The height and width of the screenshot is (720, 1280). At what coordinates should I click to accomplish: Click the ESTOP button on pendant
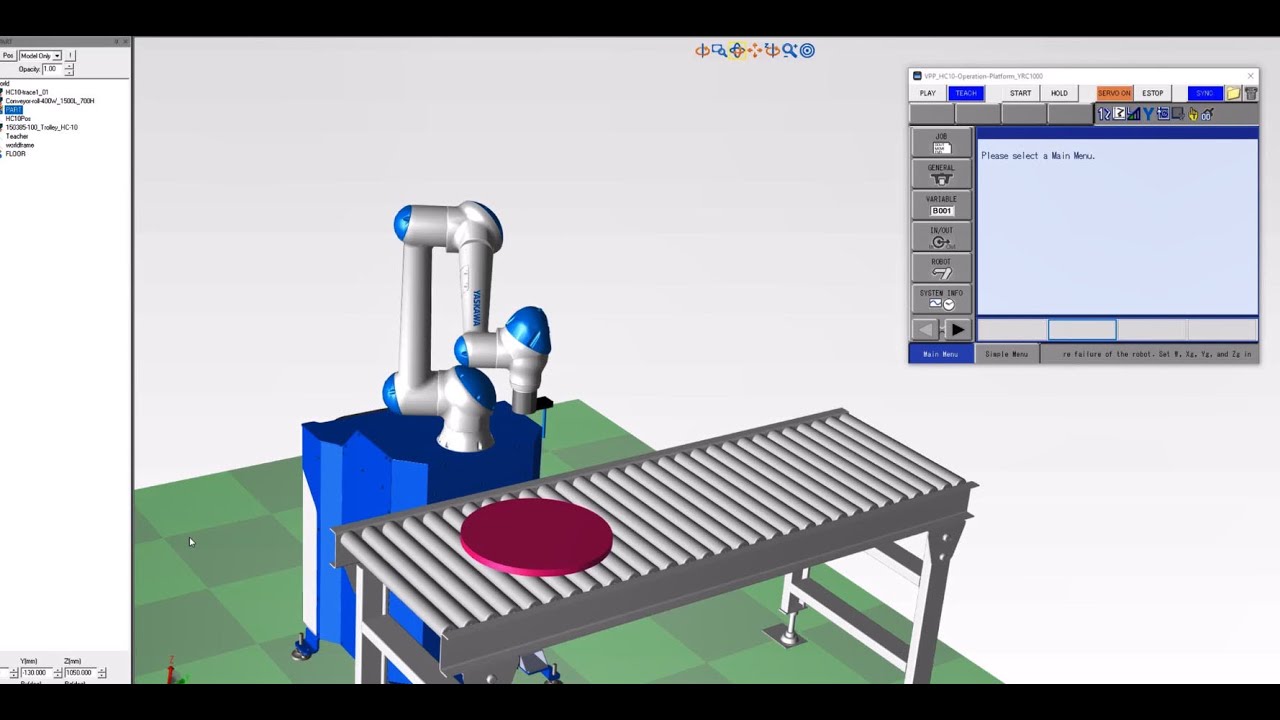(x=1153, y=93)
